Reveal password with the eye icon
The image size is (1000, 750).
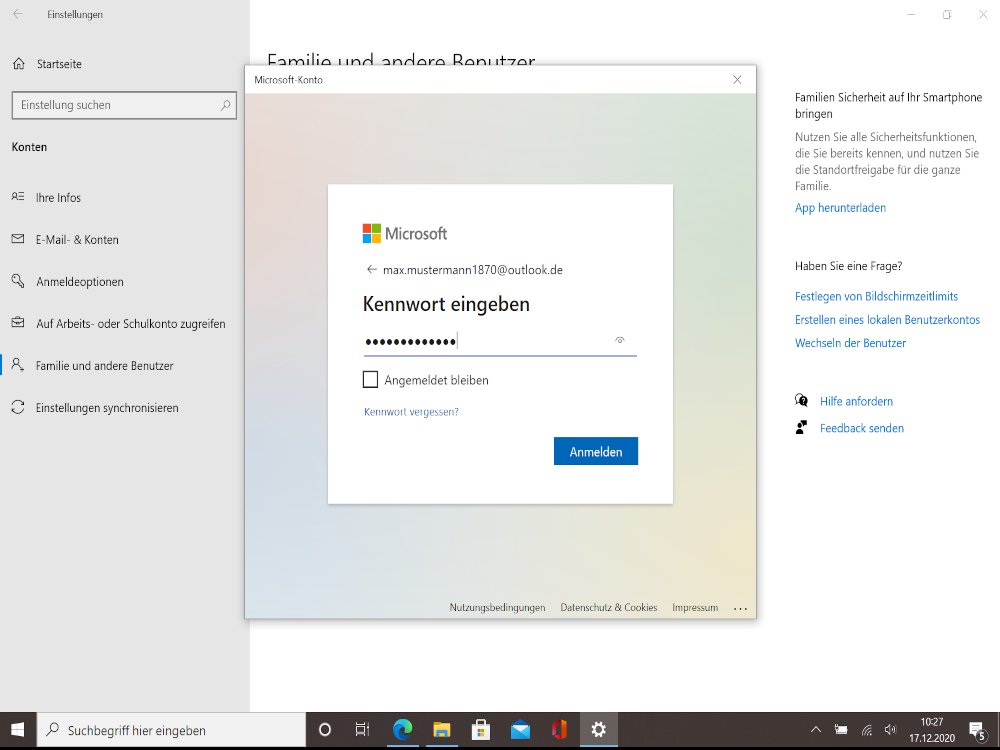620,341
